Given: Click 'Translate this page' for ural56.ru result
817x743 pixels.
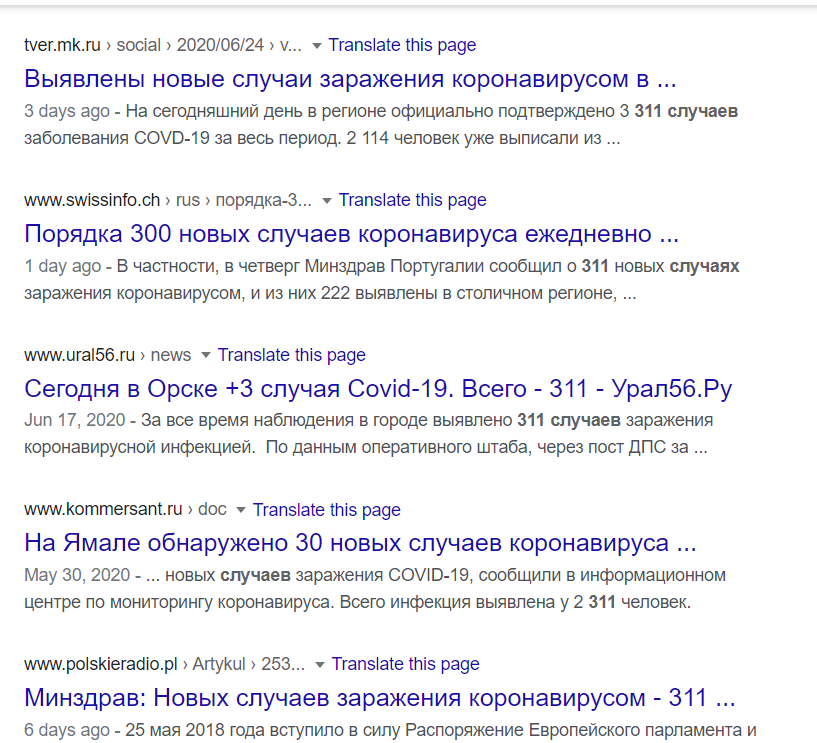Looking at the screenshot, I should click(x=292, y=355).
